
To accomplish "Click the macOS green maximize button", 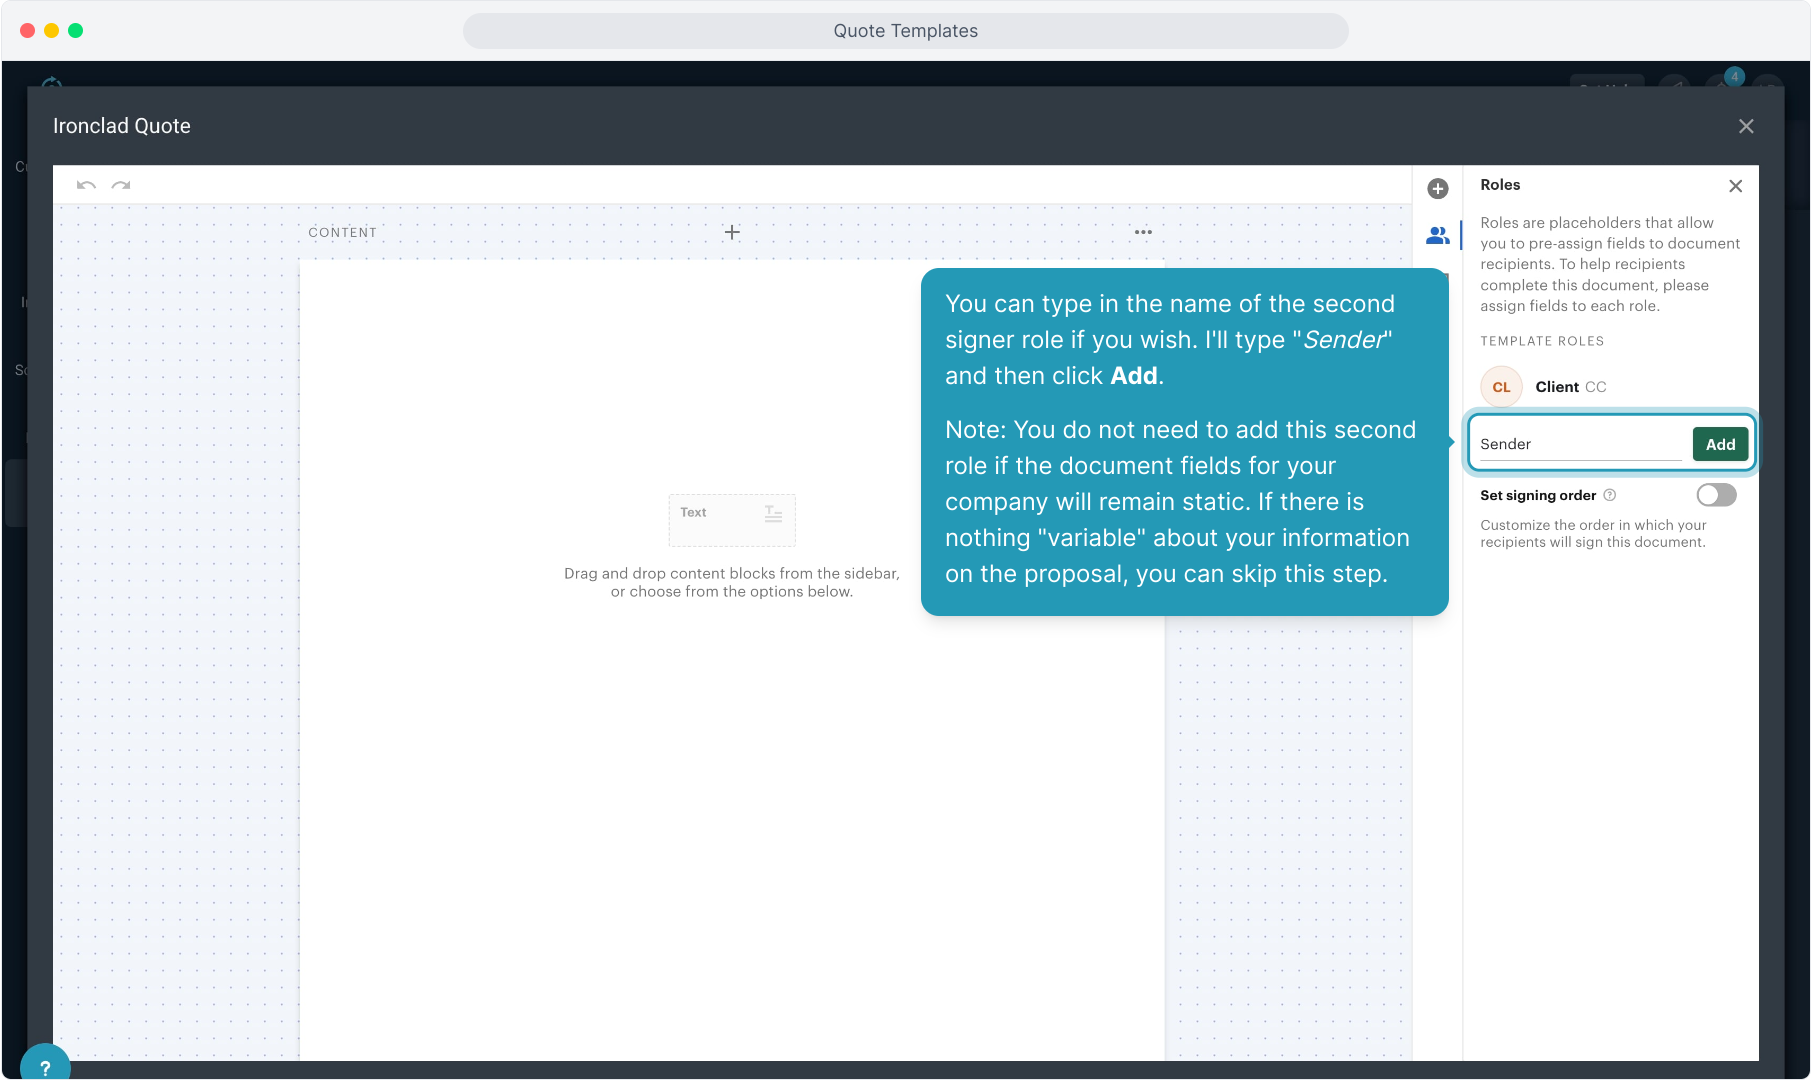I will click(76, 31).
